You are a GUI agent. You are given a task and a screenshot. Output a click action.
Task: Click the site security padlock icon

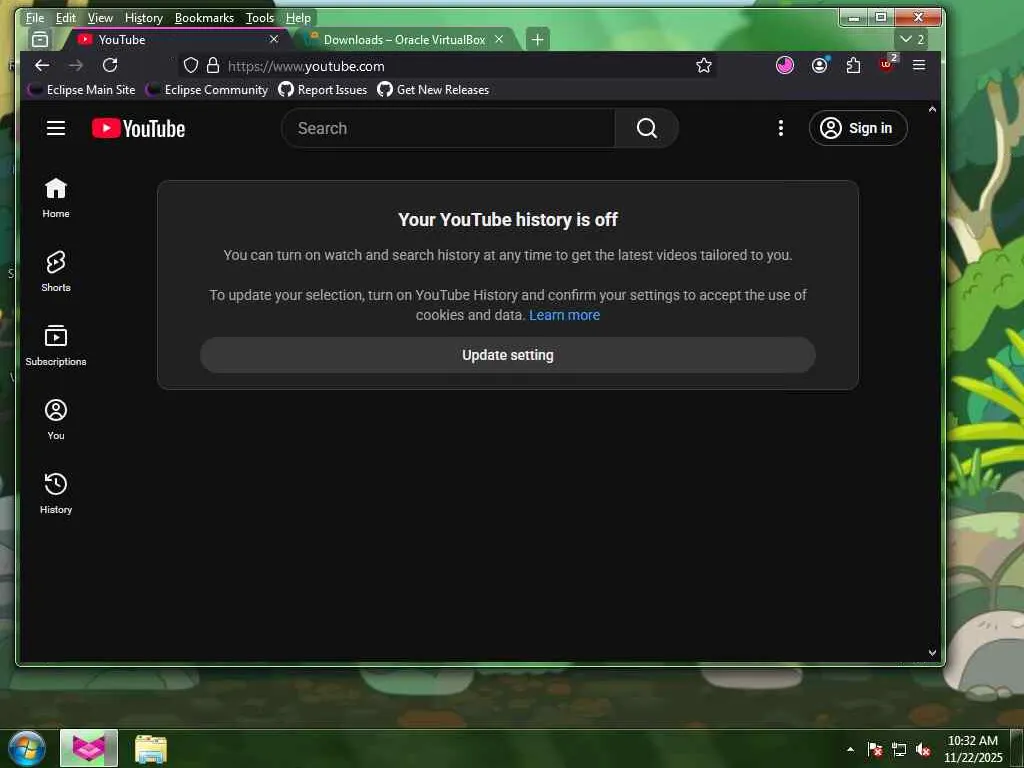tap(213, 65)
